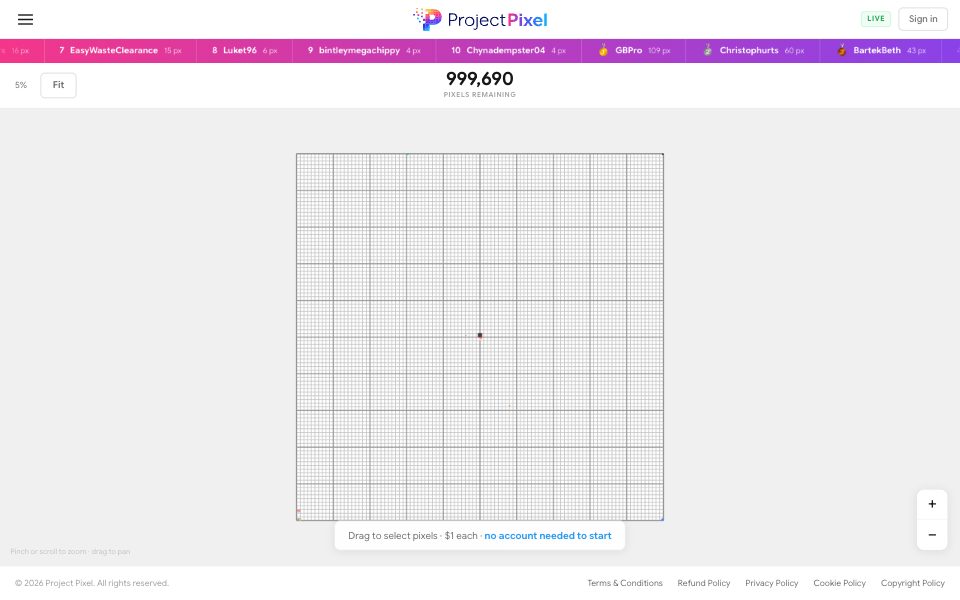Viewport: 960px width, 600px height.
Task: Zoom out with the minus button
Action: click(x=932, y=535)
